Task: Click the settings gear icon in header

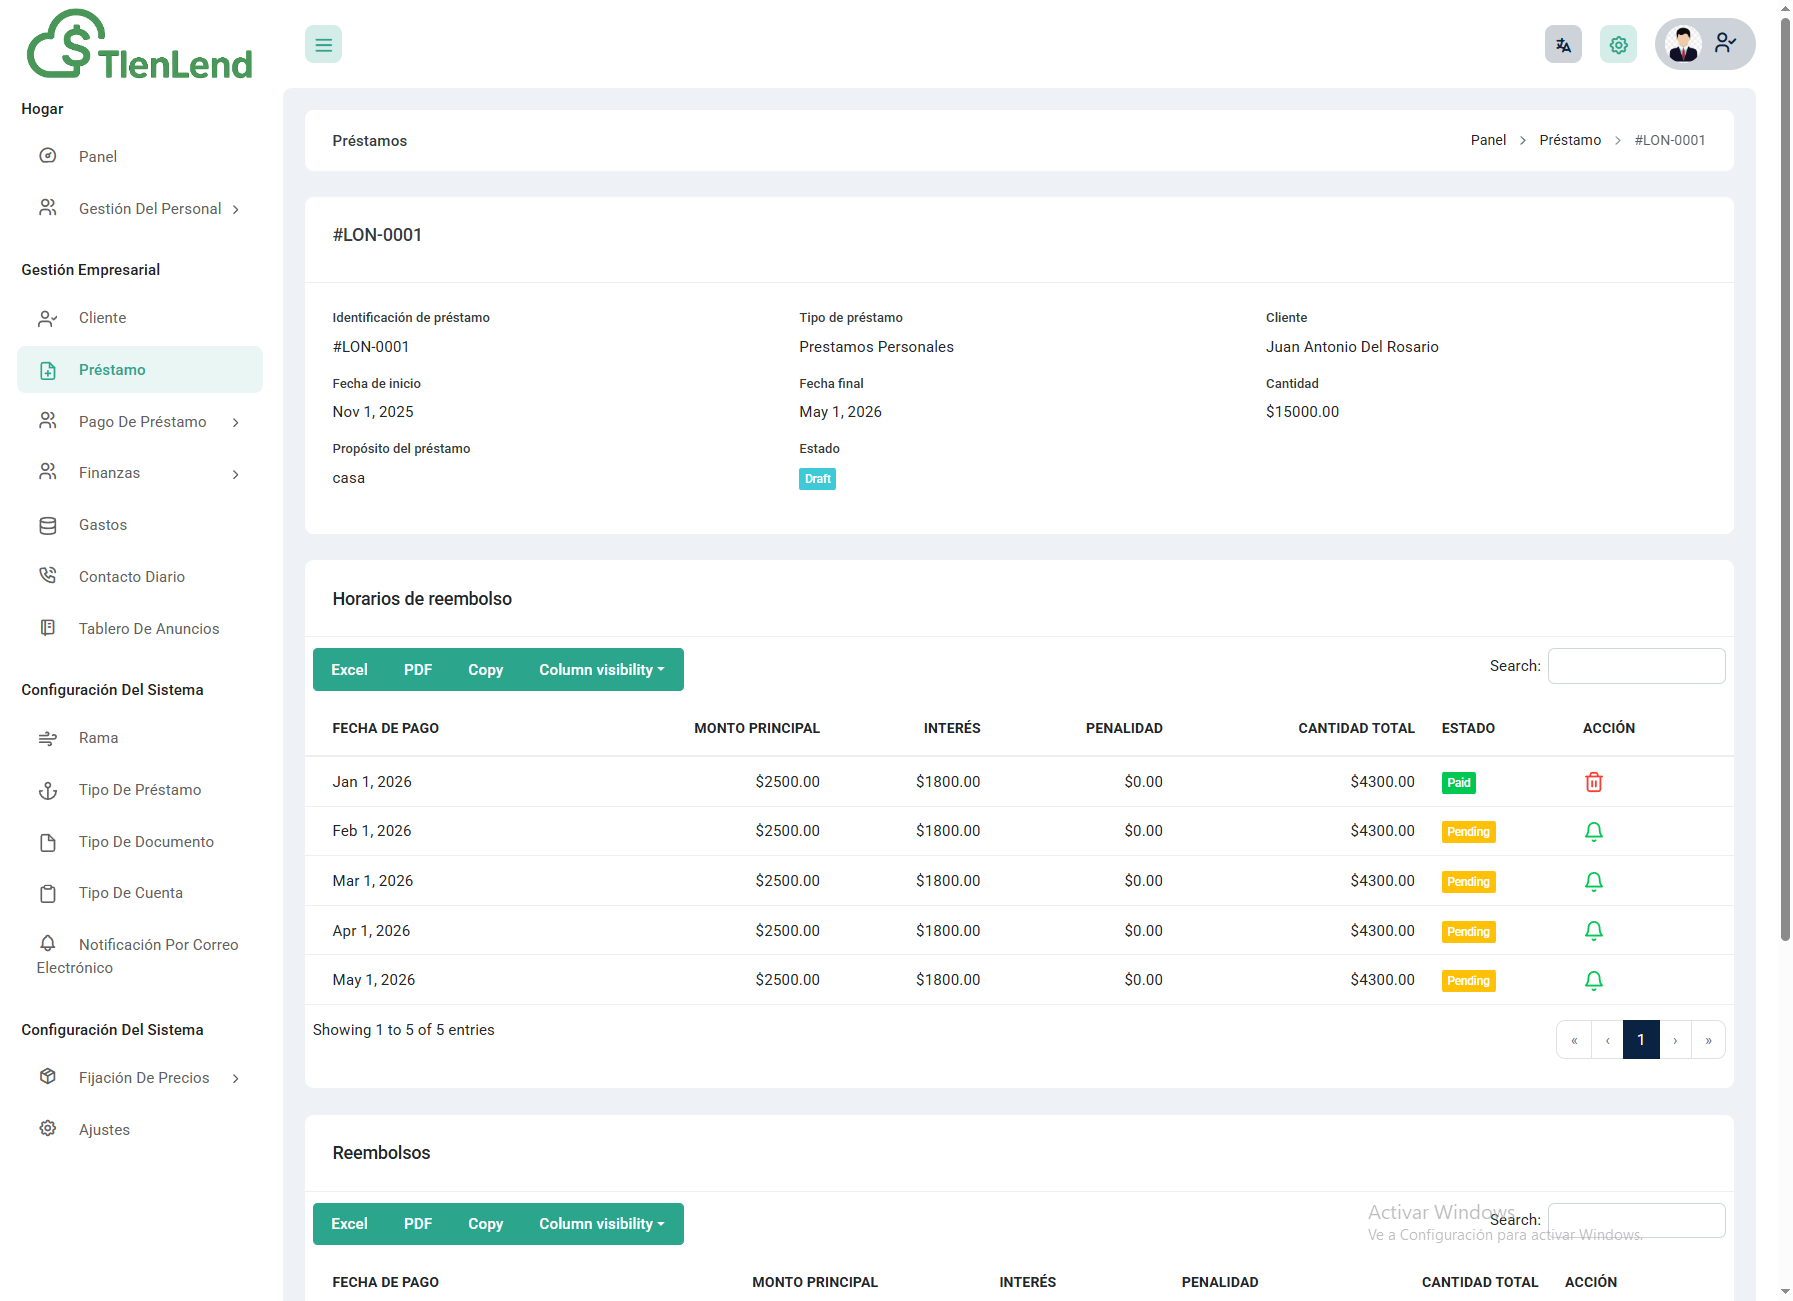Action: 1618,45
